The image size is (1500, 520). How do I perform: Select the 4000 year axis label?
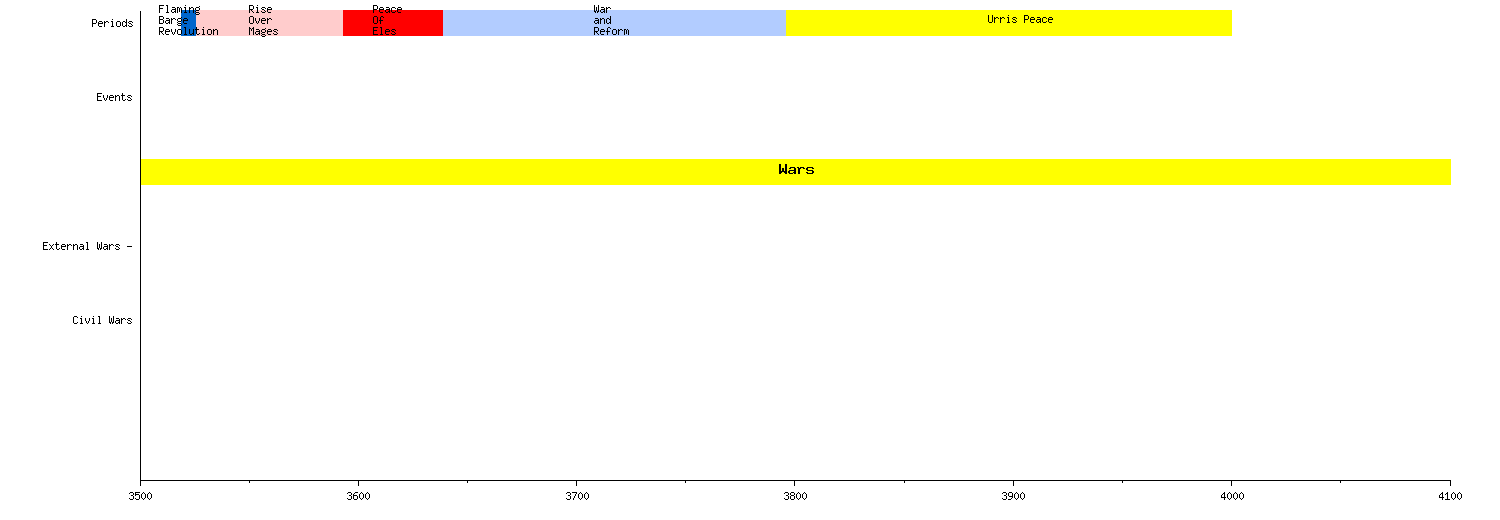(1231, 496)
